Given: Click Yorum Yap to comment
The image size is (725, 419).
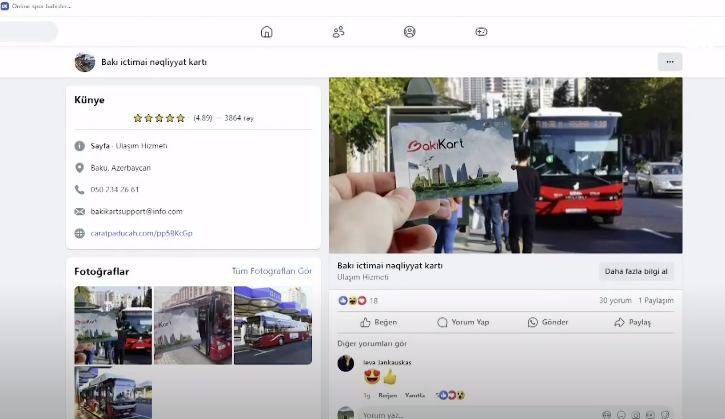Looking at the screenshot, I should (462, 322).
